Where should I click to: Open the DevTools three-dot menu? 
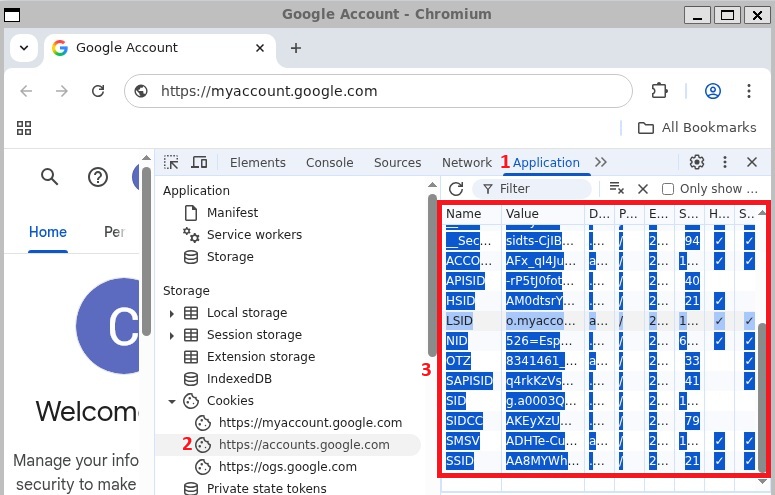click(725, 162)
